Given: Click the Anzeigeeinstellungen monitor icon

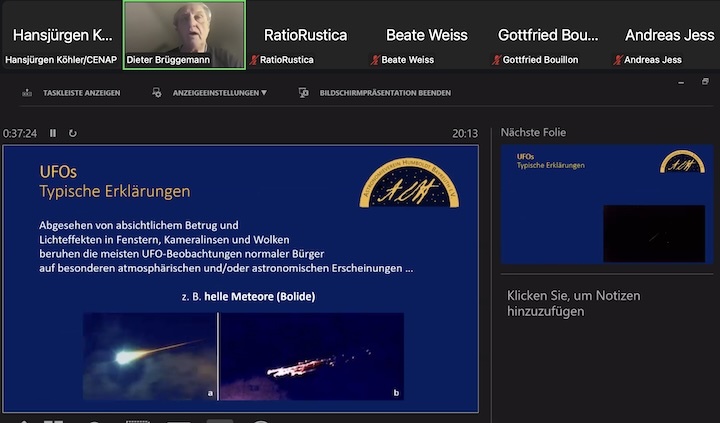Looking at the screenshot, I should [157, 93].
